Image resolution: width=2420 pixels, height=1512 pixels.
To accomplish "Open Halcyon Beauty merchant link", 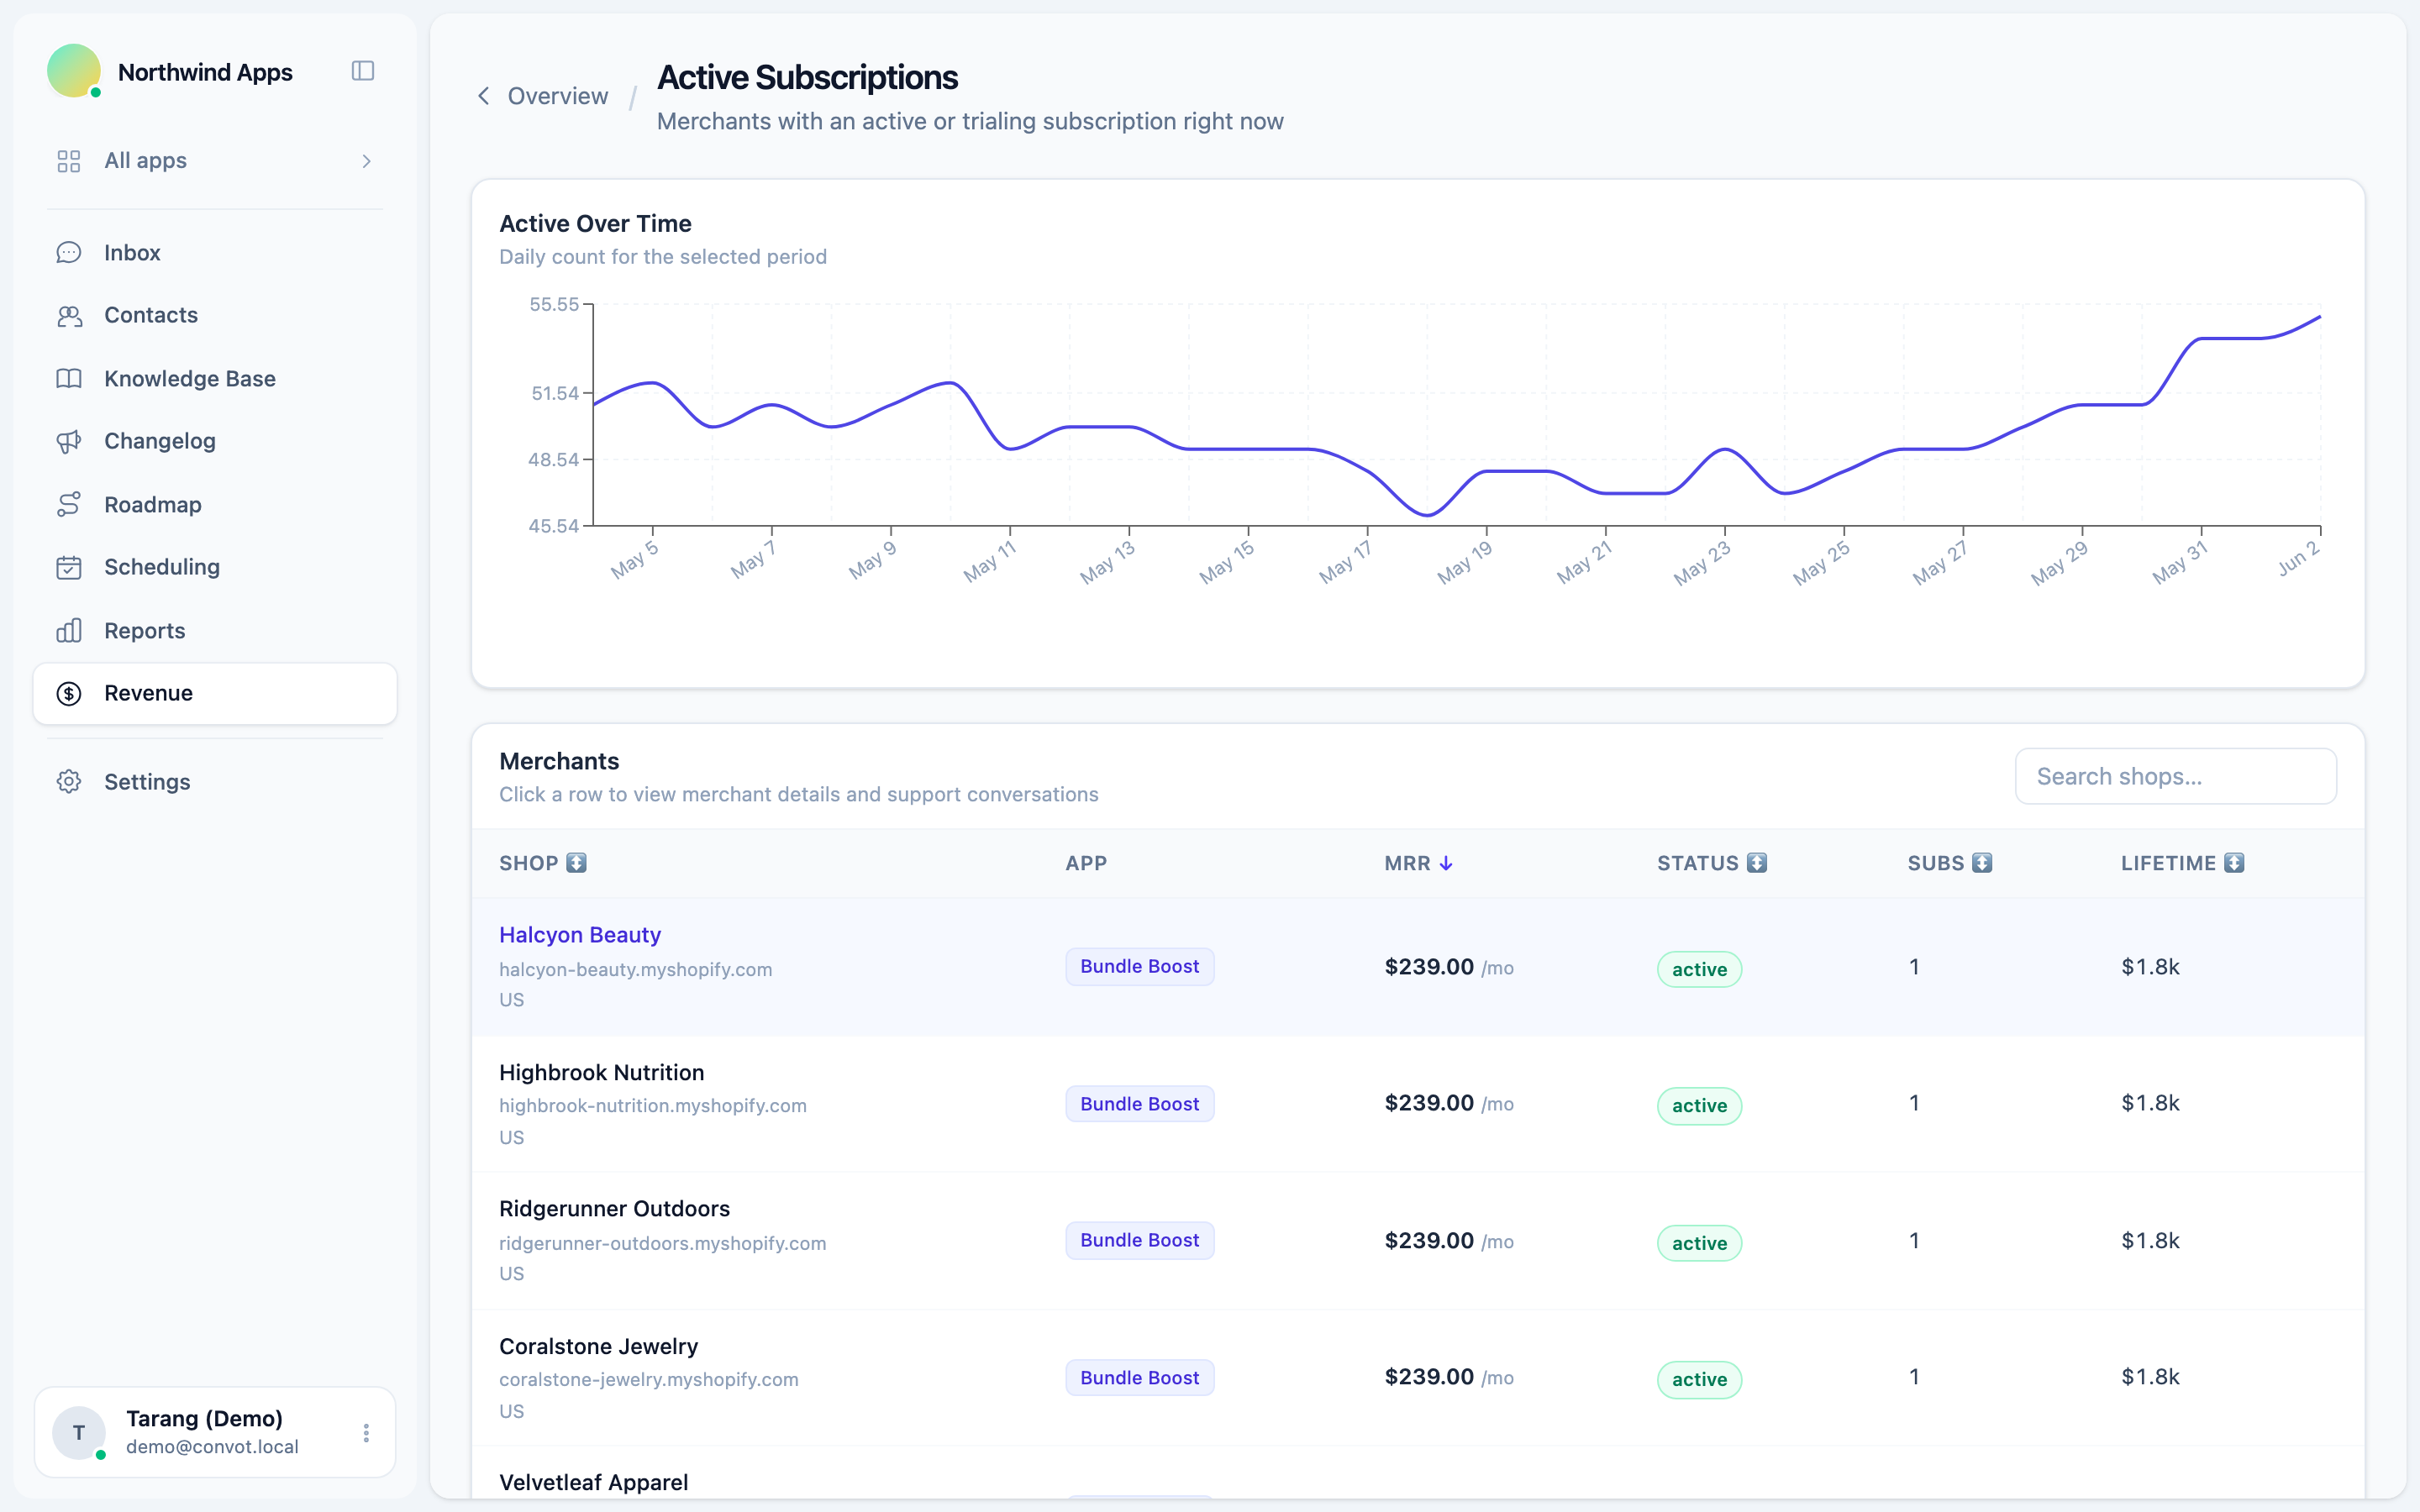I will click(x=580, y=935).
